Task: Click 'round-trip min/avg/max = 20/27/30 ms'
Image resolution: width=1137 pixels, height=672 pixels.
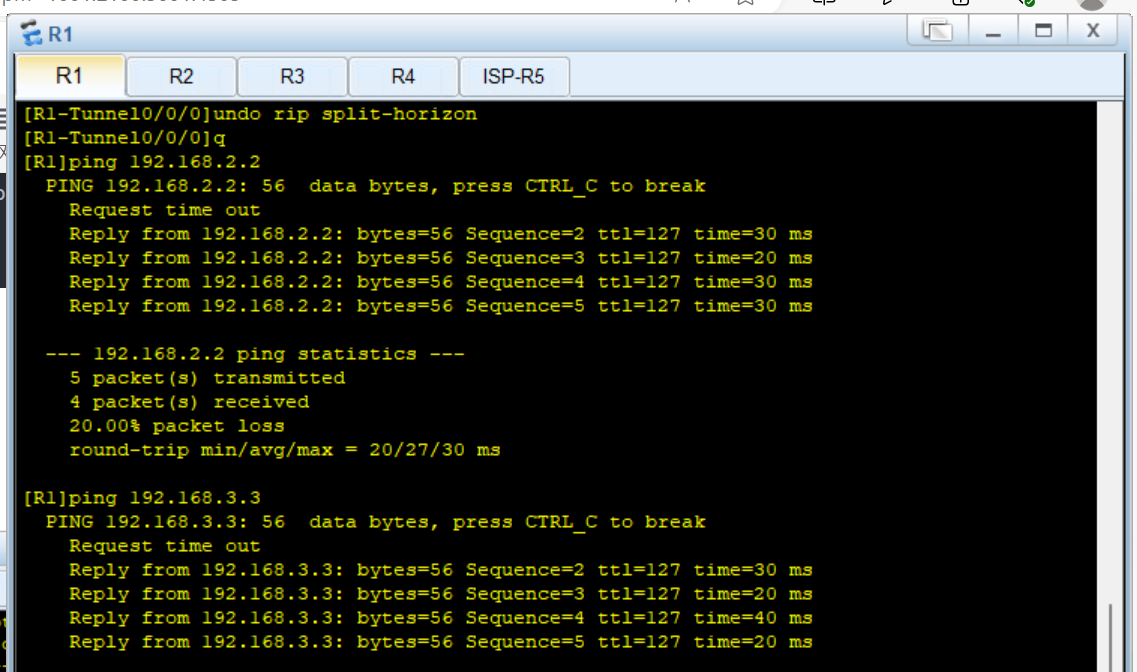Action: coord(285,449)
